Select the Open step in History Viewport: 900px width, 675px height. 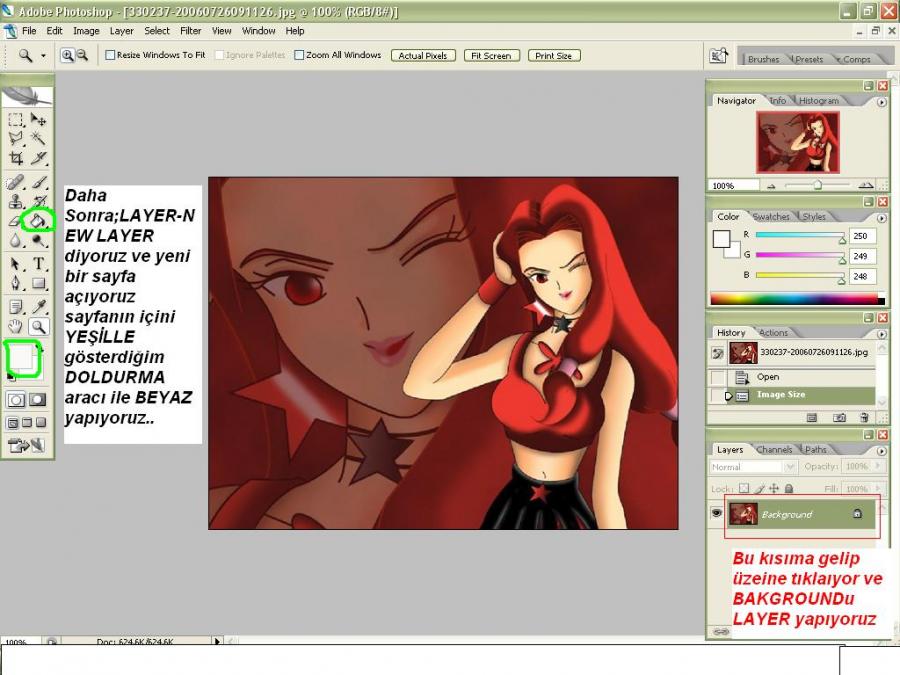(x=767, y=377)
